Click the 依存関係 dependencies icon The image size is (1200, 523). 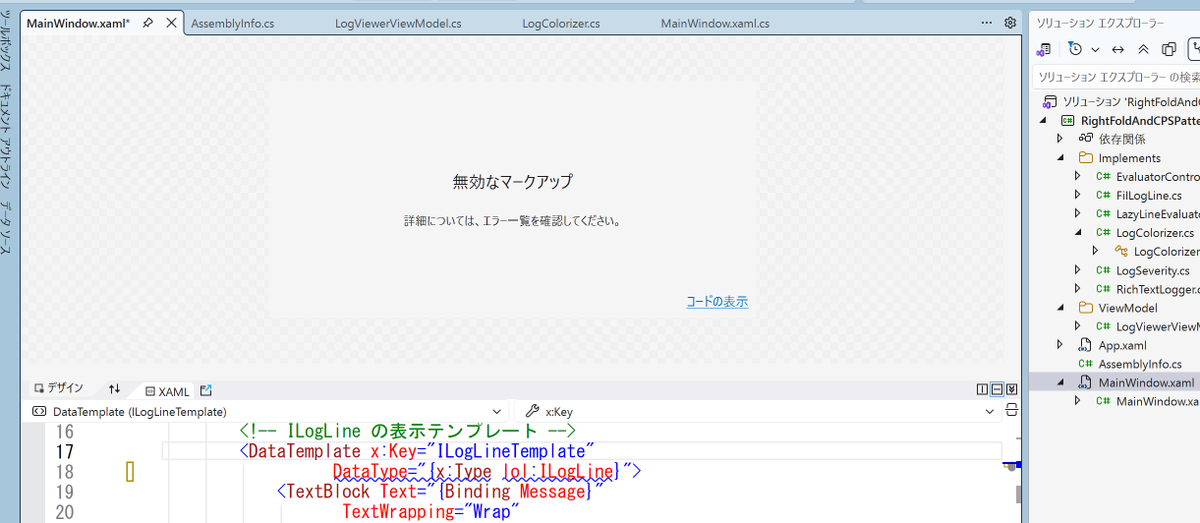pyautogui.click(x=1086, y=139)
